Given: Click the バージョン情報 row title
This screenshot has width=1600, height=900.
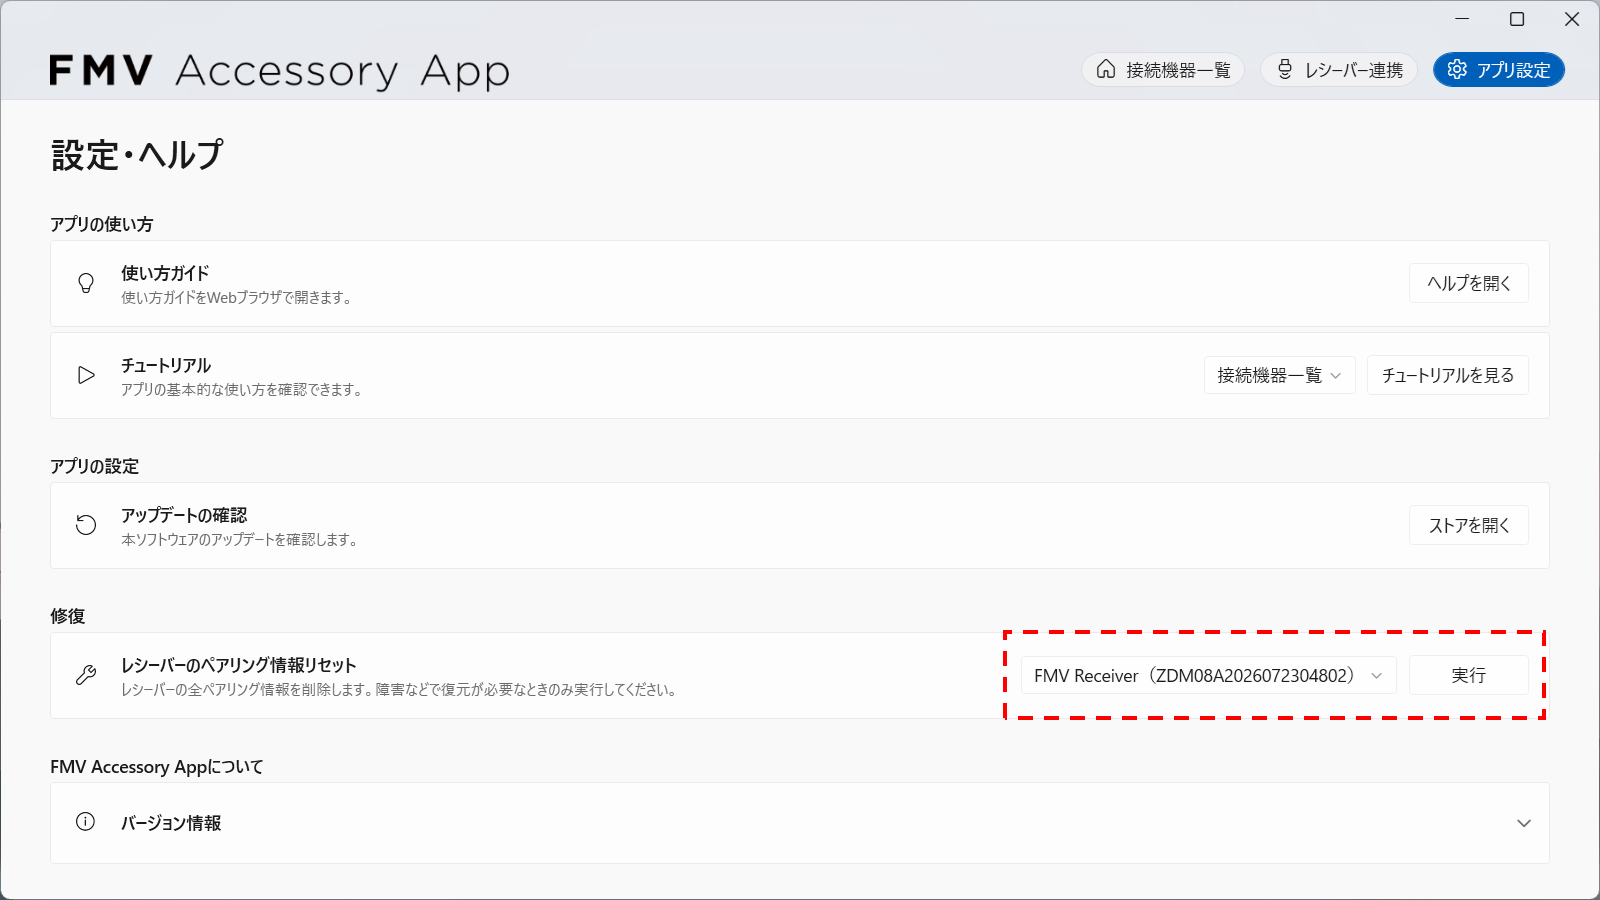Looking at the screenshot, I should pyautogui.click(x=171, y=823).
